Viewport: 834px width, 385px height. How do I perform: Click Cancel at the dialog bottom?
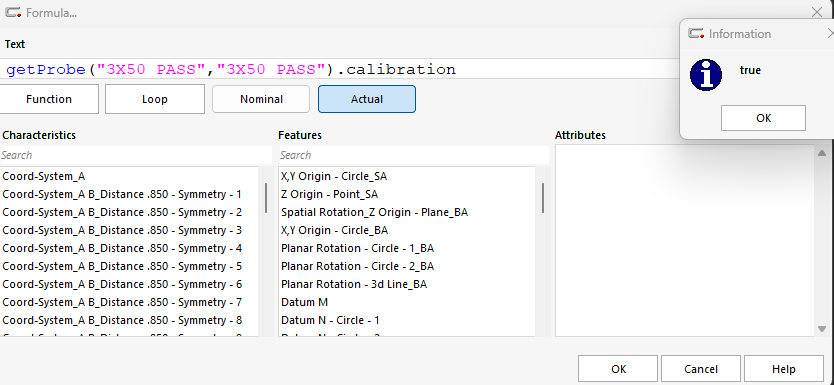click(700, 369)
